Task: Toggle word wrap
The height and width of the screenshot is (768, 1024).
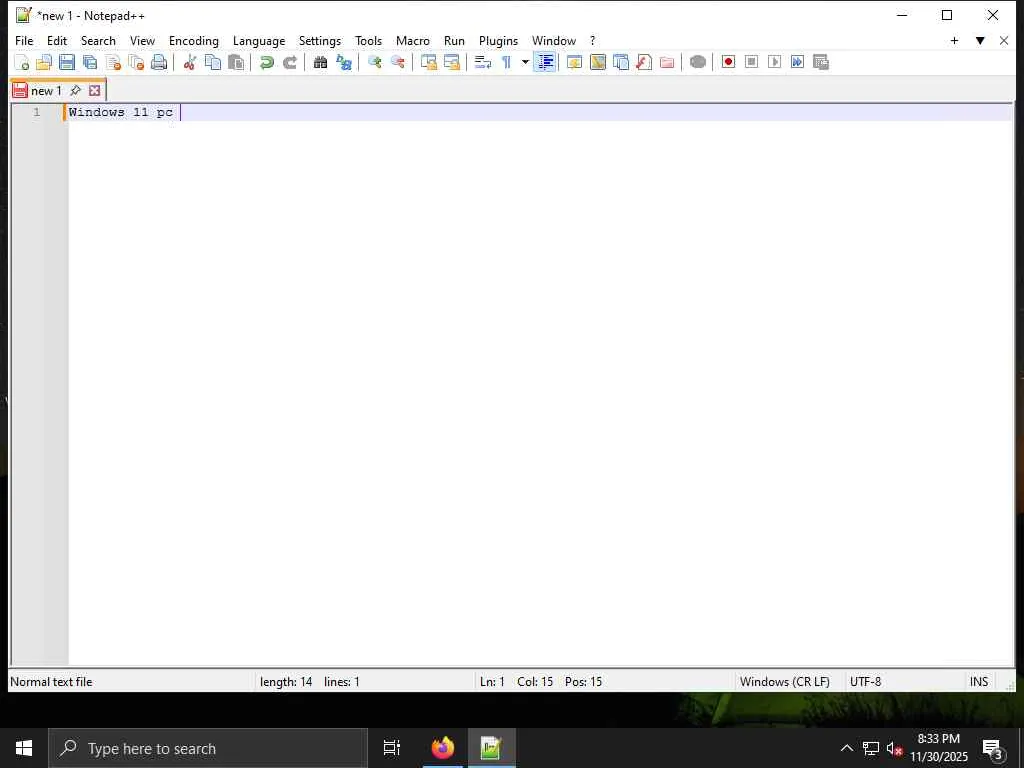Action: pyautogui.click(x=483, y=62)
